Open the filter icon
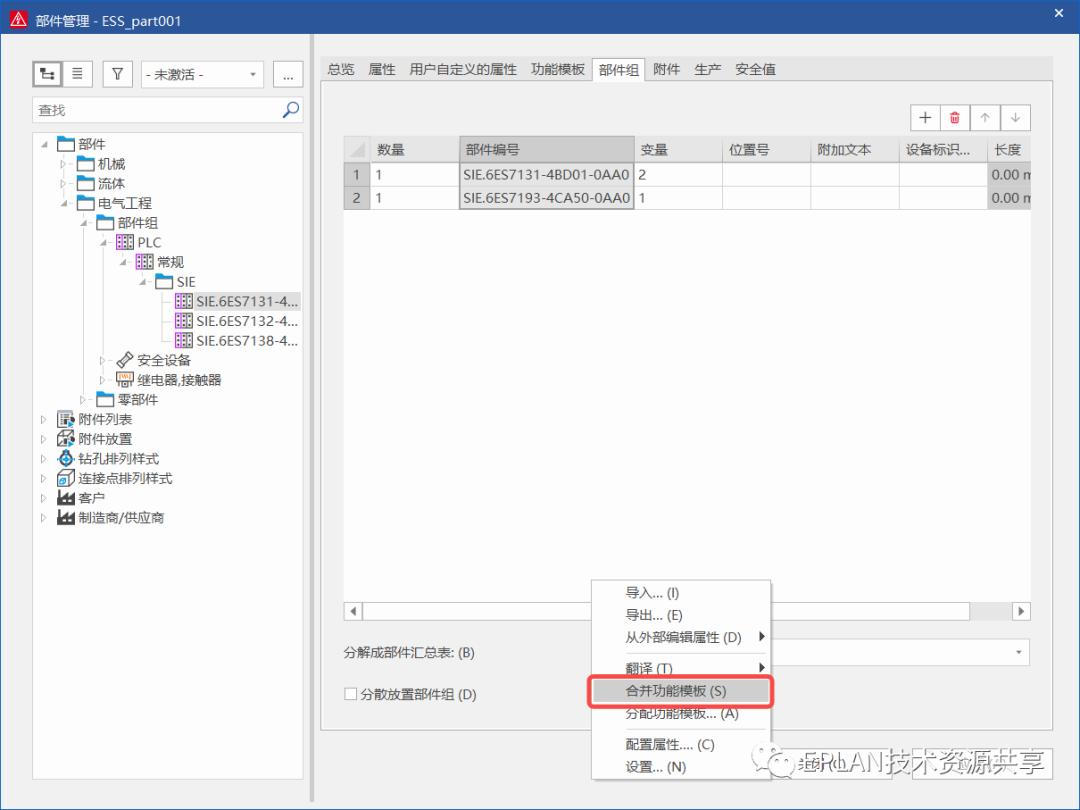Image resolution: width=1080 pixels, height=810 pixels. click(x=117, y=74)
